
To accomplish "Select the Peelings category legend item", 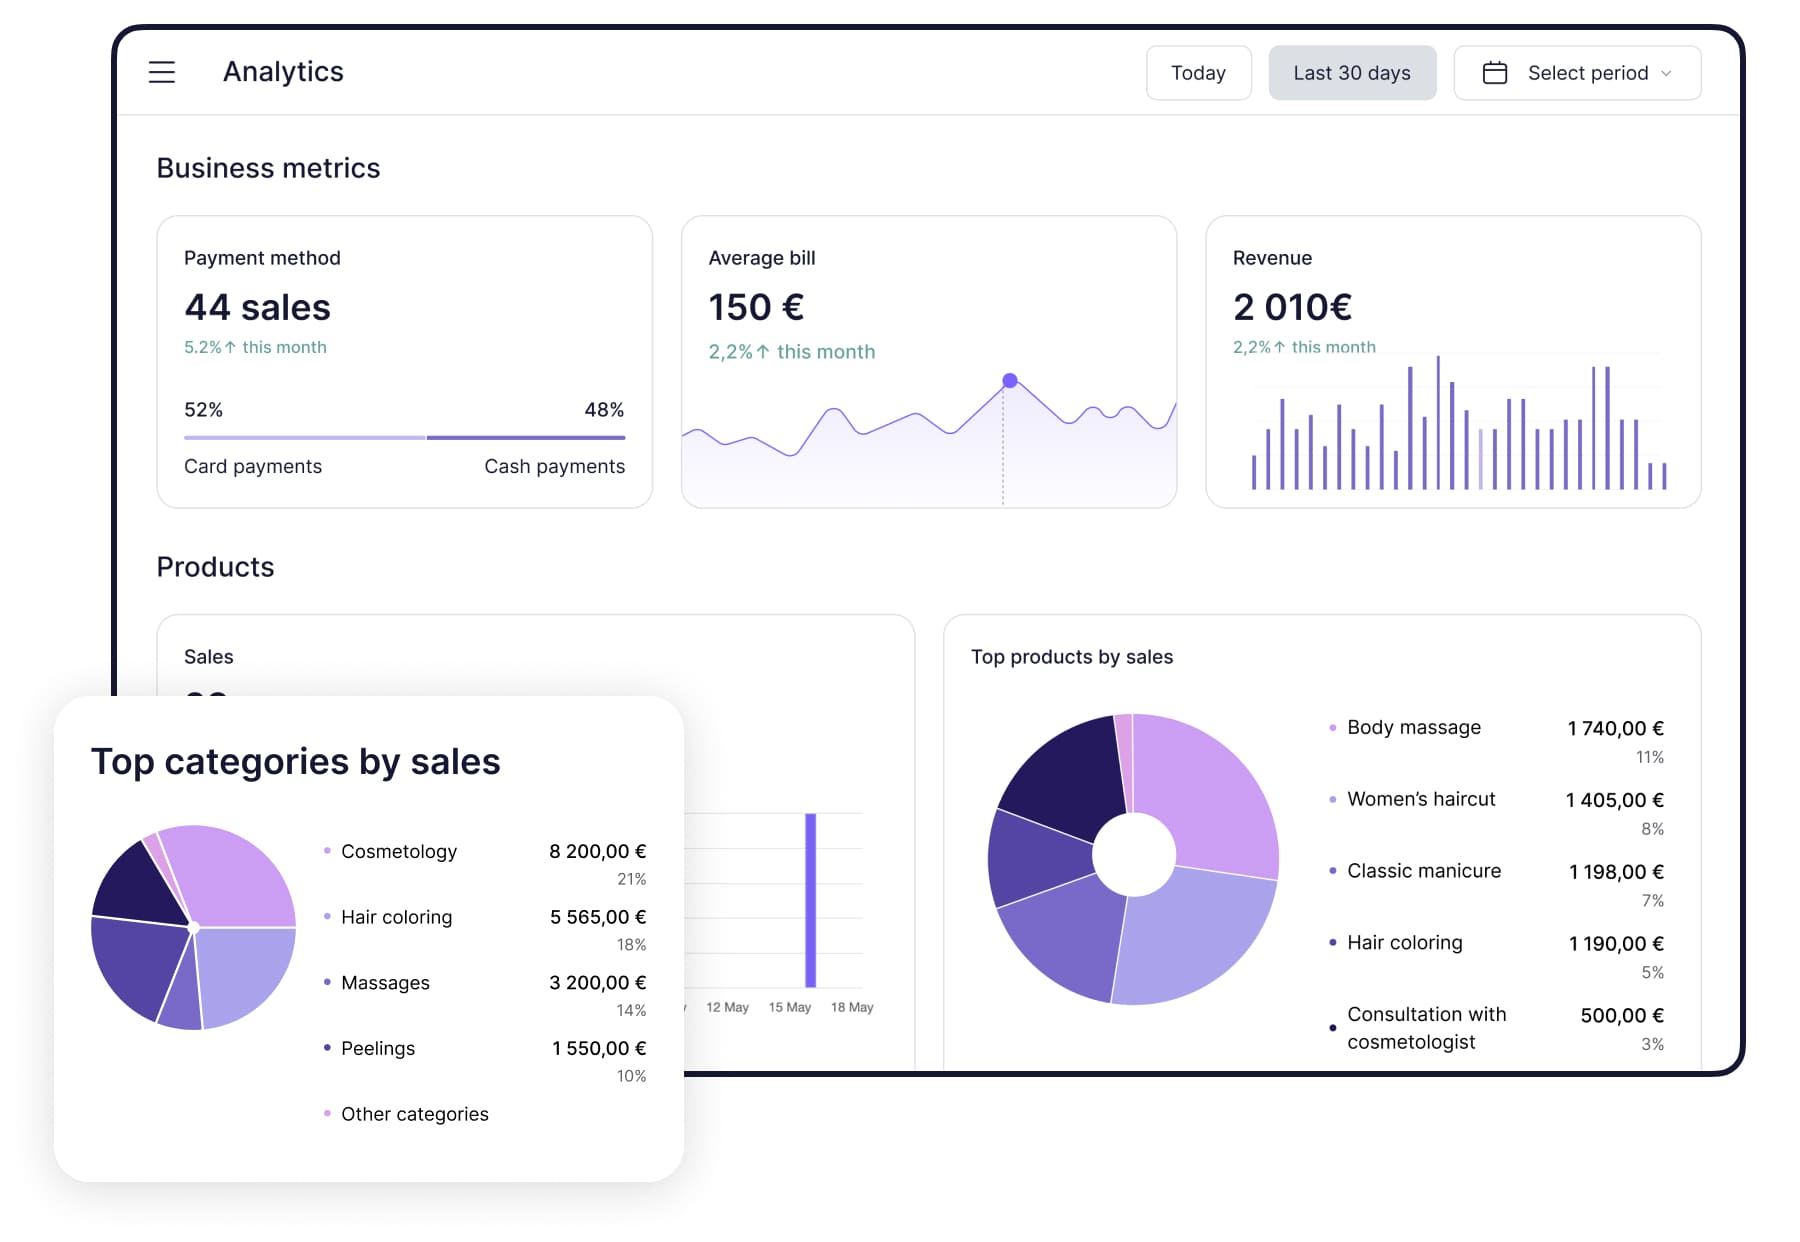I will tap(377, 1048).
